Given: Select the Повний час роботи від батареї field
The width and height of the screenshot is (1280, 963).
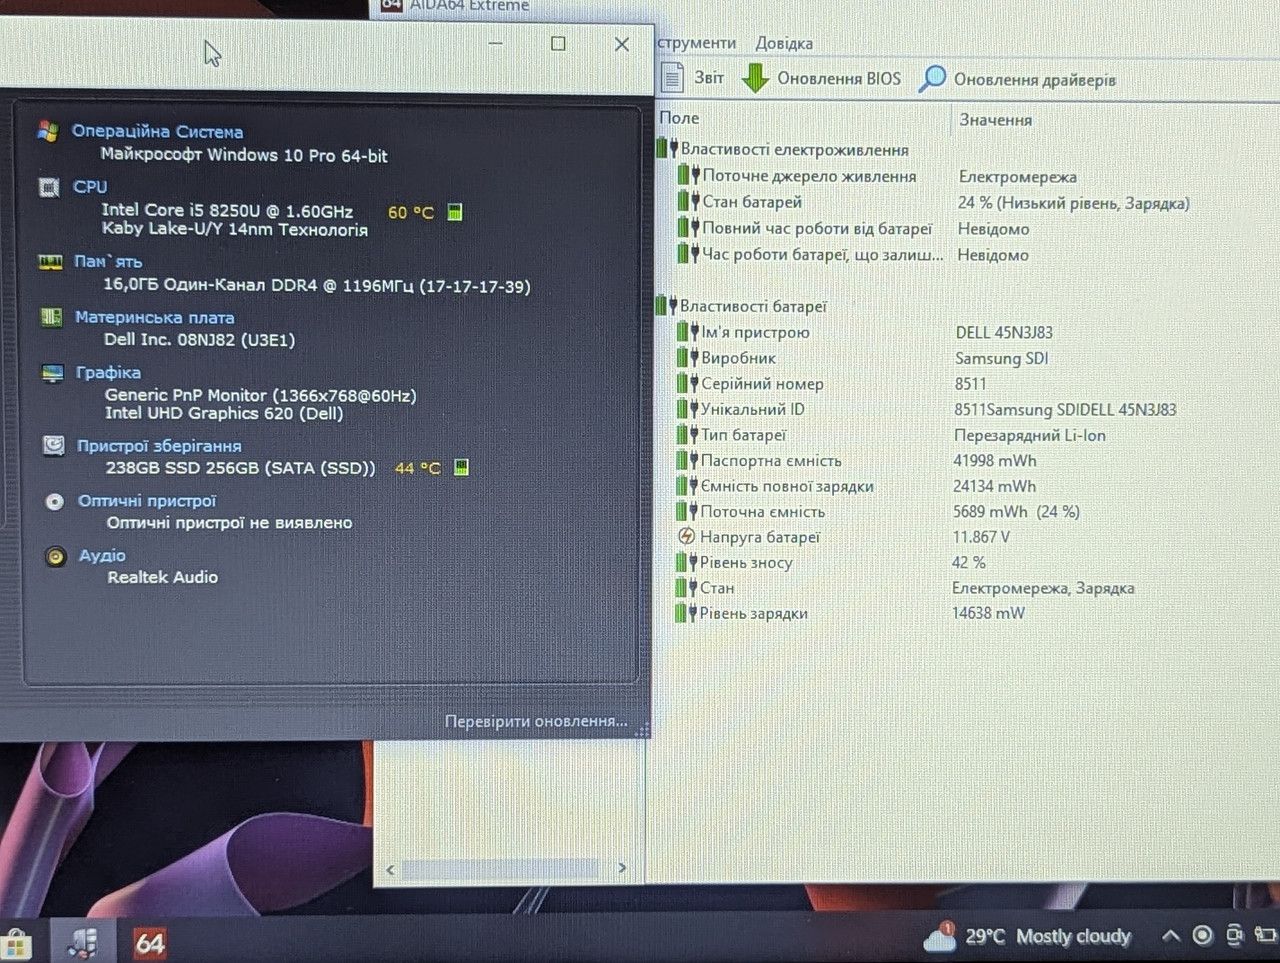Looking at the screenshot, I should pyautogui.click(x=817, y=229).
